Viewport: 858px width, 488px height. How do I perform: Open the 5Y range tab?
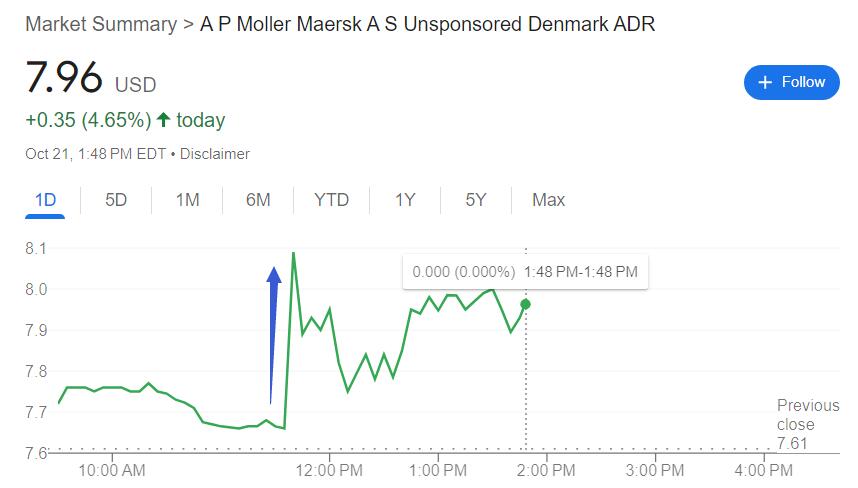coord(475,200)
